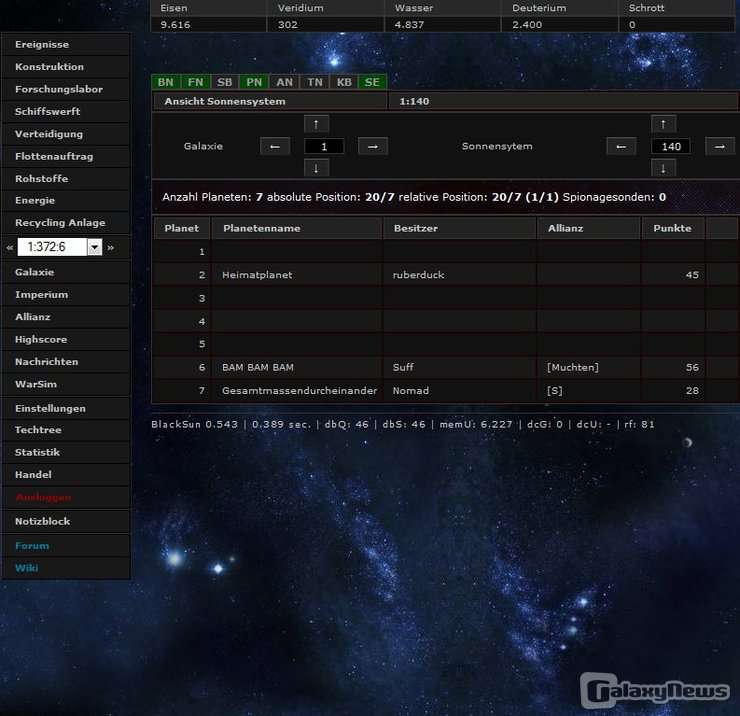The image size is (740, 716).
Task: Open Handel in the sidebar
Action: 66,474
